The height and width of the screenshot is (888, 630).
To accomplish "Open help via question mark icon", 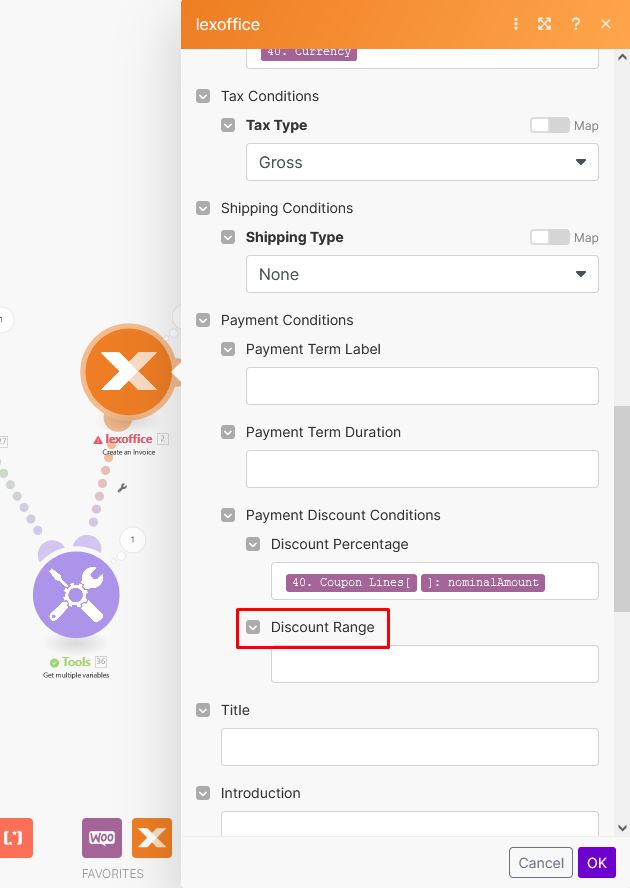I will pyautogui.click(x=576, y=24).
